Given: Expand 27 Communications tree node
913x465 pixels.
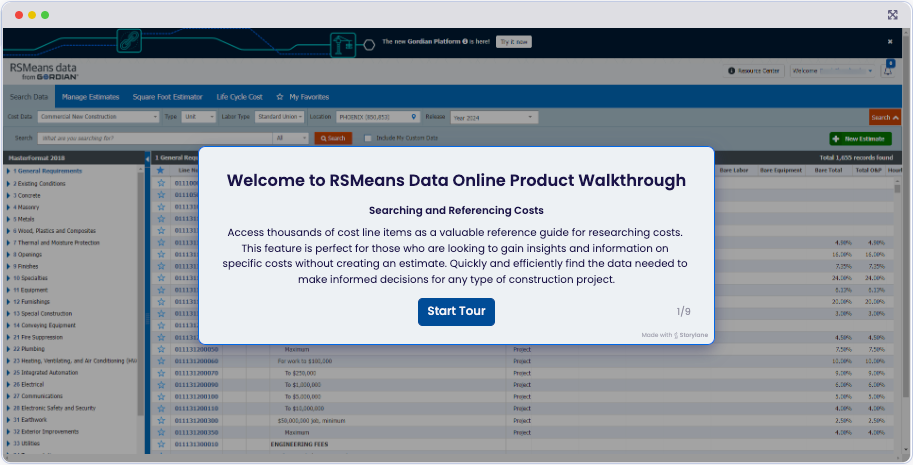Looking at the screenshot, I should coord(8,396).
